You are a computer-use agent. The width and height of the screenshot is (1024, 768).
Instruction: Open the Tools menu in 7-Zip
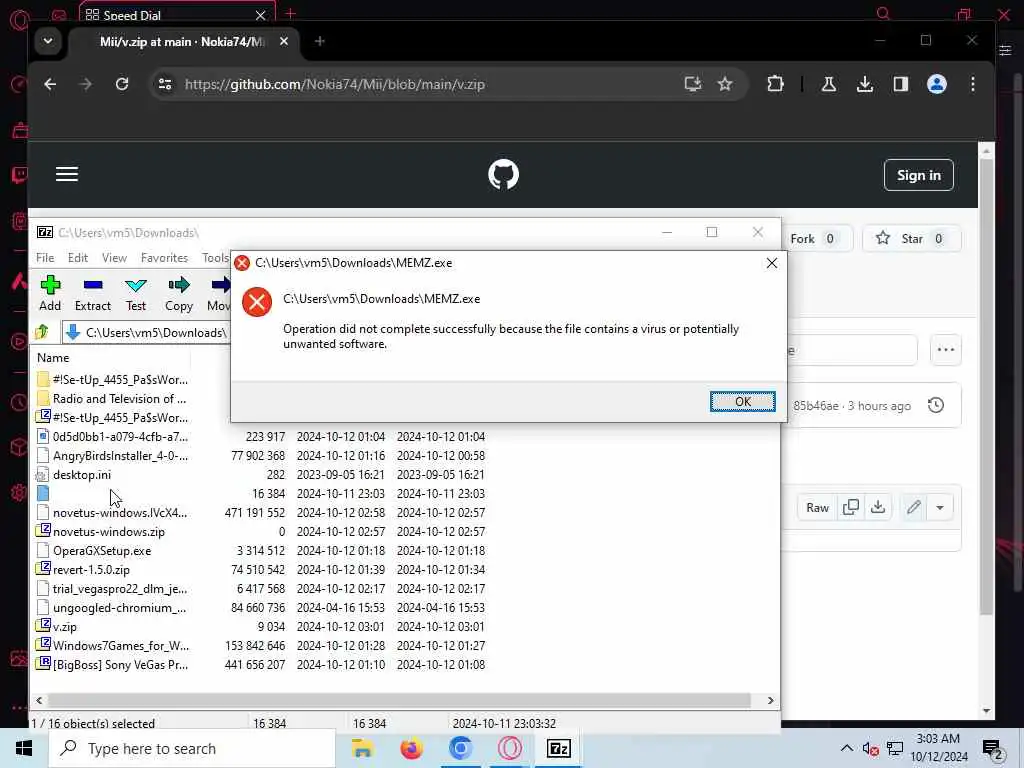(x=216, y=258)
